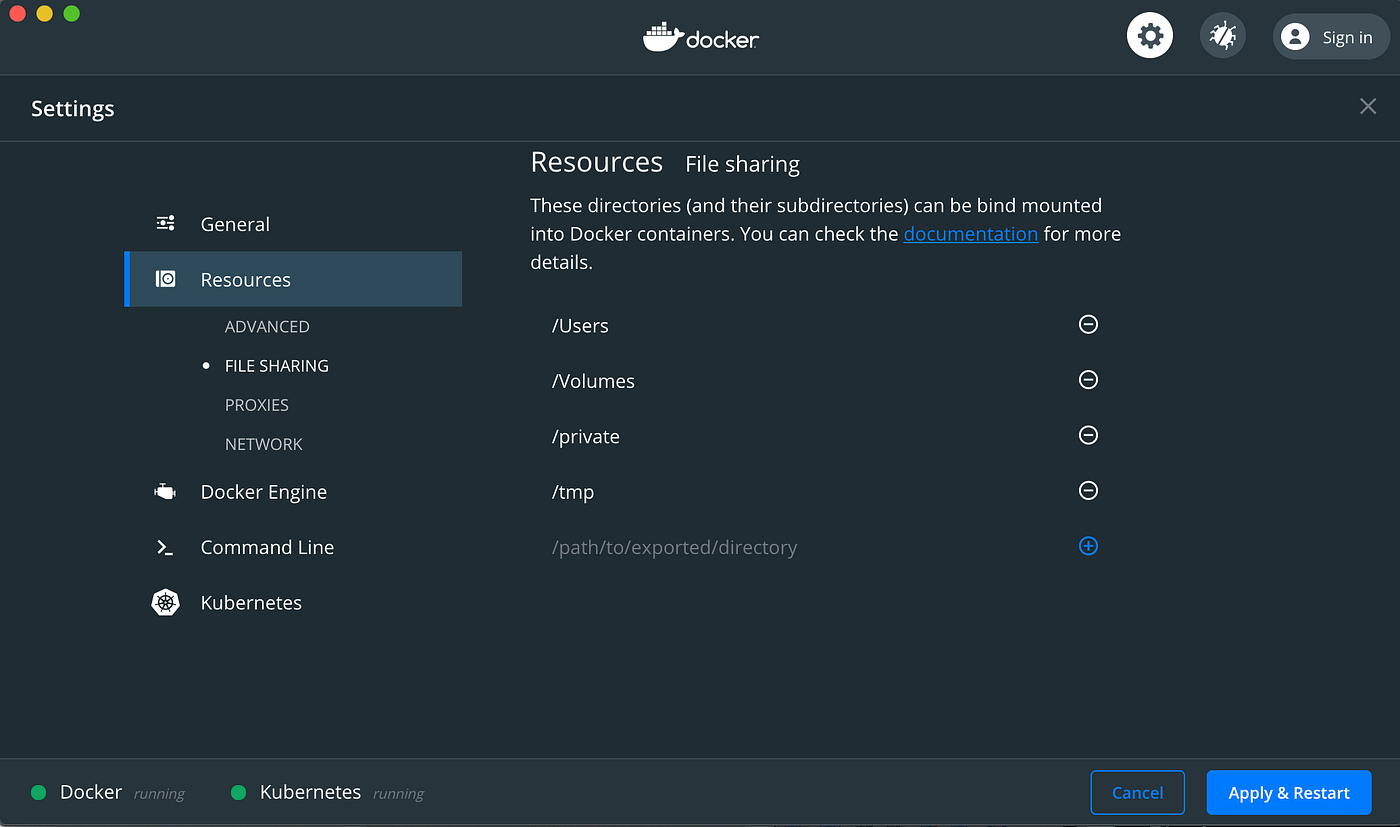
Task: Click the Command Line prompt icon
Action: [165, 547]
